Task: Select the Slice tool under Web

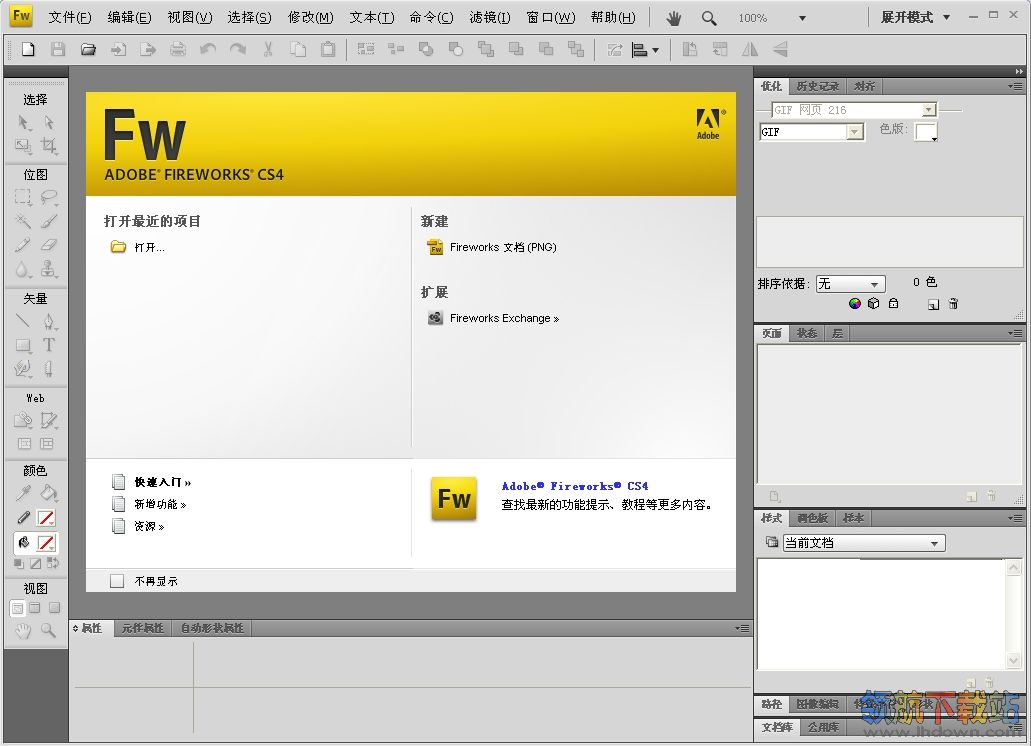Action: pyautogui.click(x=49, y=420)
